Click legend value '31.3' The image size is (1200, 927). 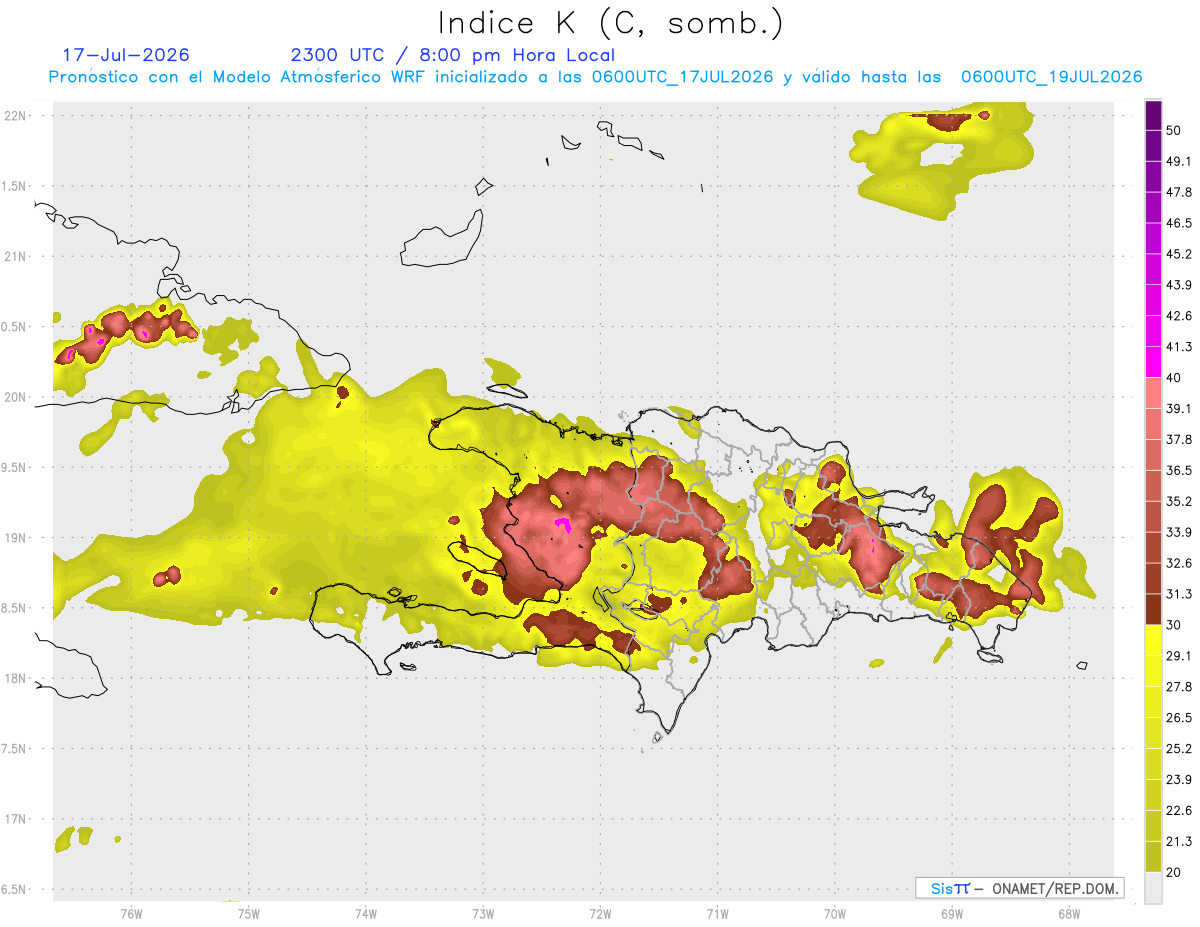pyautogui.click(x=1179, y=594)
